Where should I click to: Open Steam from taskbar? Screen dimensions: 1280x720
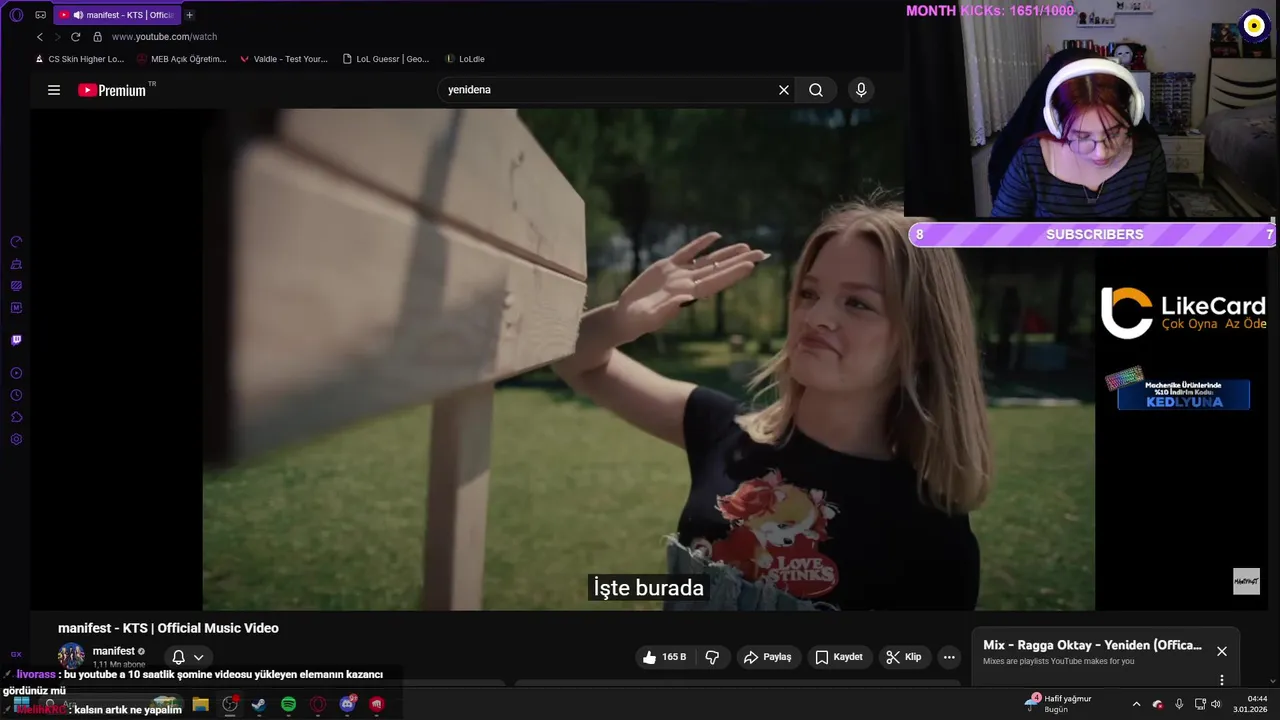pos(258,704)
